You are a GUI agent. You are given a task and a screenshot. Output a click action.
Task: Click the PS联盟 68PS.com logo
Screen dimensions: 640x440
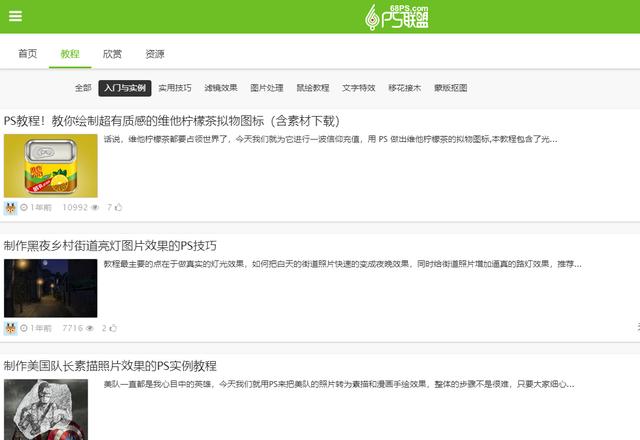pos(397,17)
